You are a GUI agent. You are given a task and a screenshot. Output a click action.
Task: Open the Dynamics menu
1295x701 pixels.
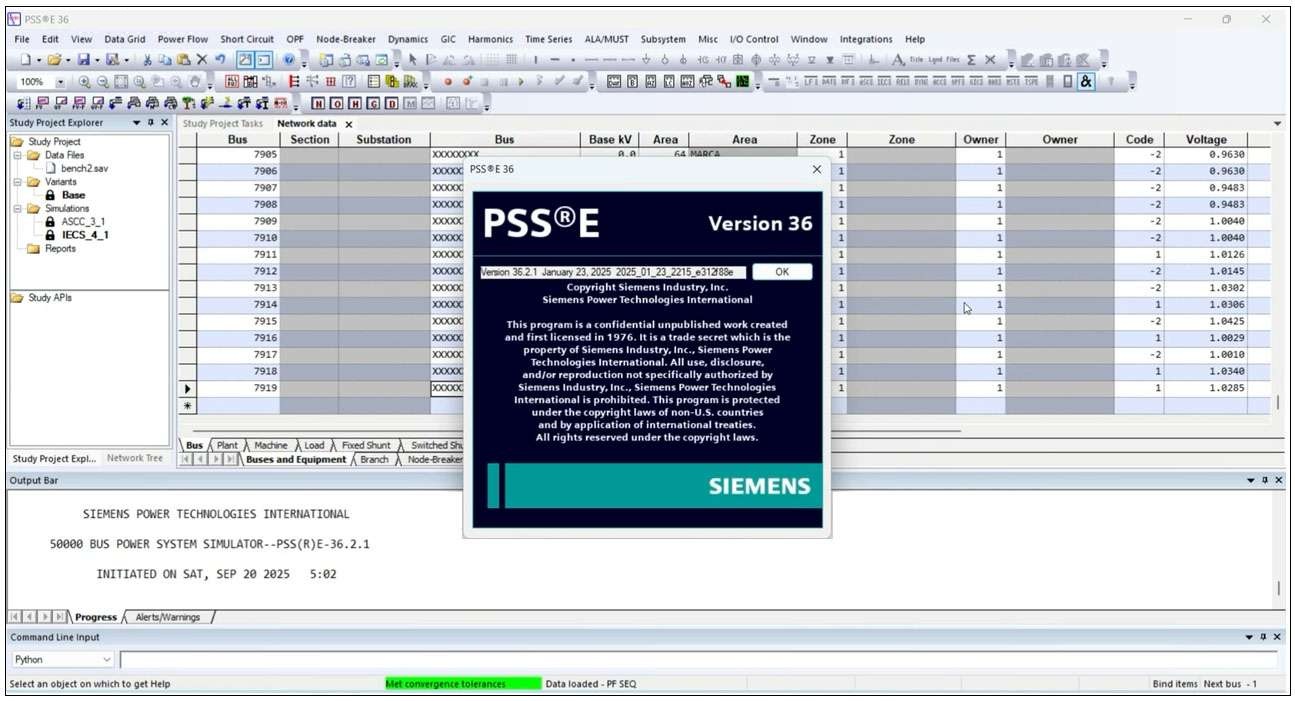pyautogui.click(x=408, y=39)
